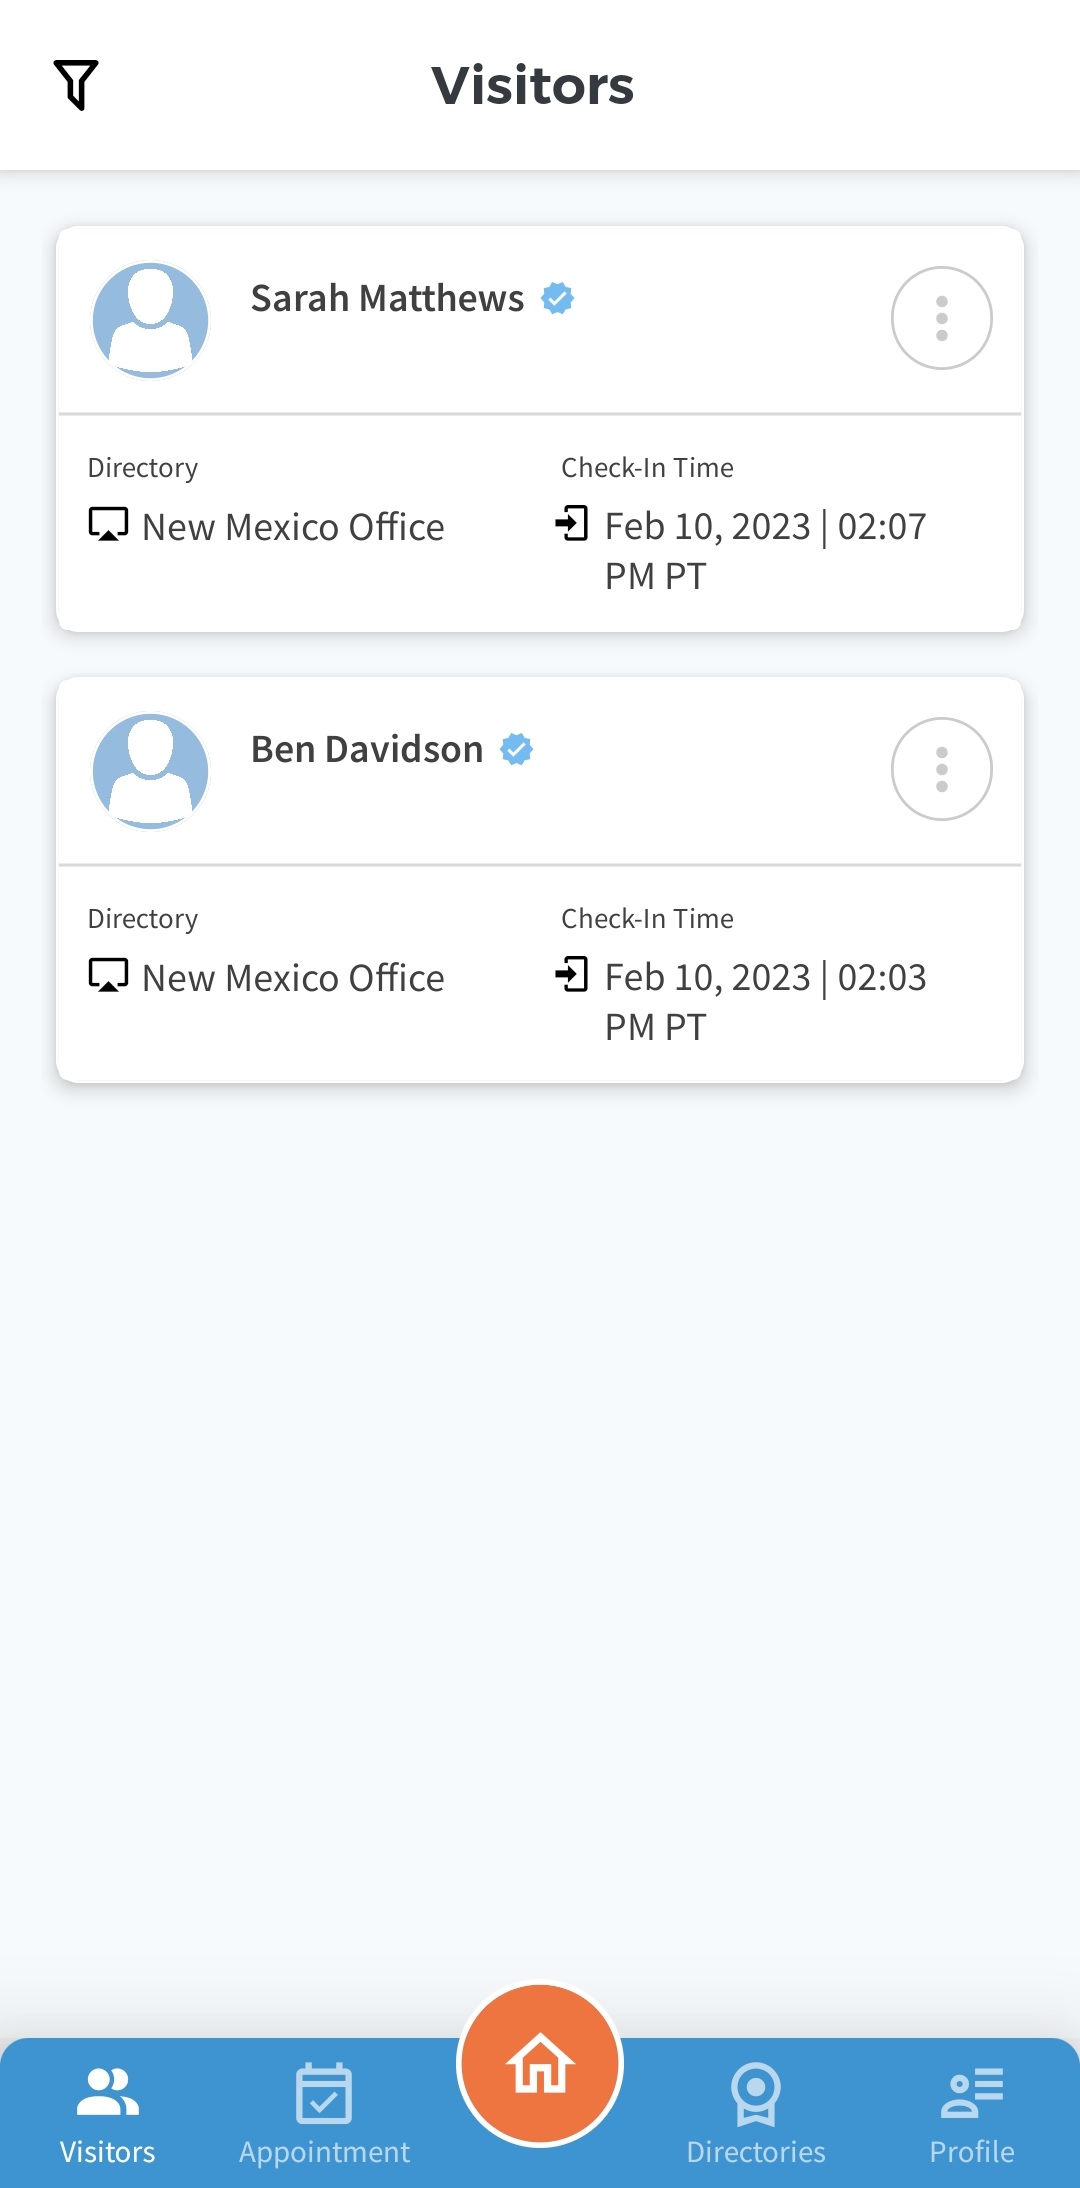Tap the Sarah Matthews name

click(x=387, y=298)
